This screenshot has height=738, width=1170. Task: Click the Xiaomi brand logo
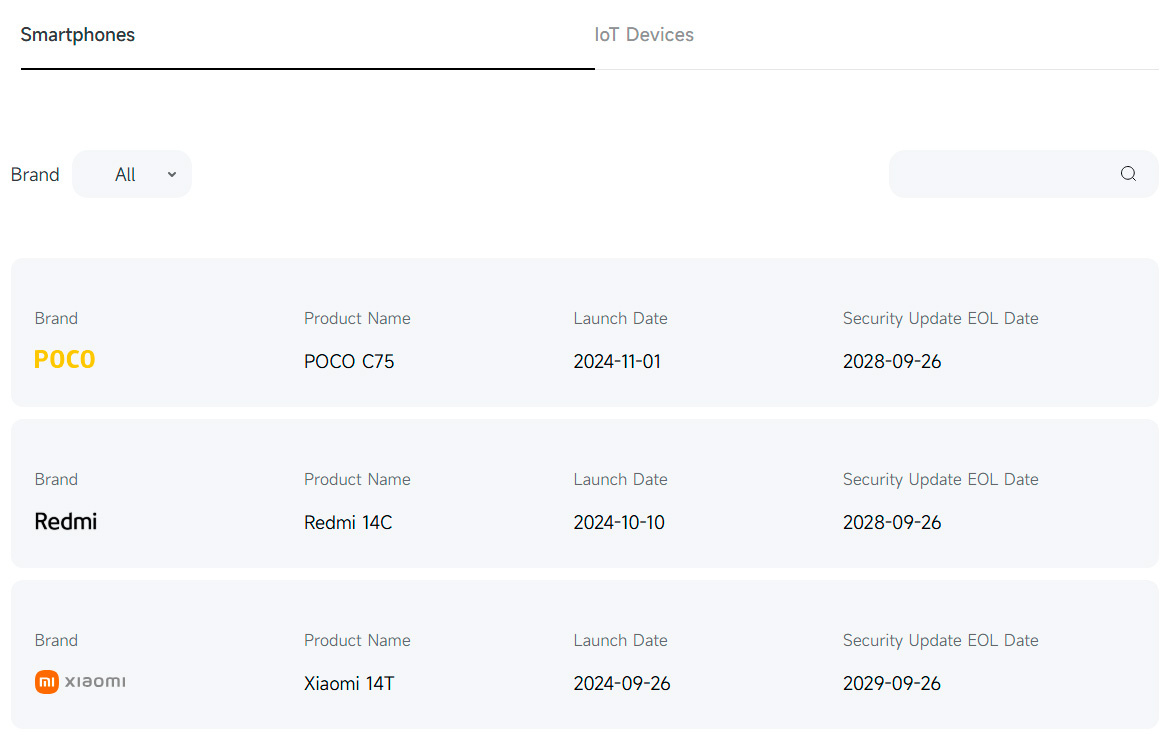80,682
